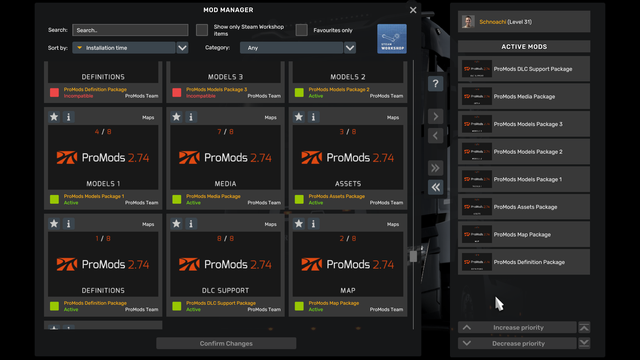This screenshot has height=360, width=640.
Task: Favourite the ProMods DLC Support Package star
Action: click(x=176, y=224)
